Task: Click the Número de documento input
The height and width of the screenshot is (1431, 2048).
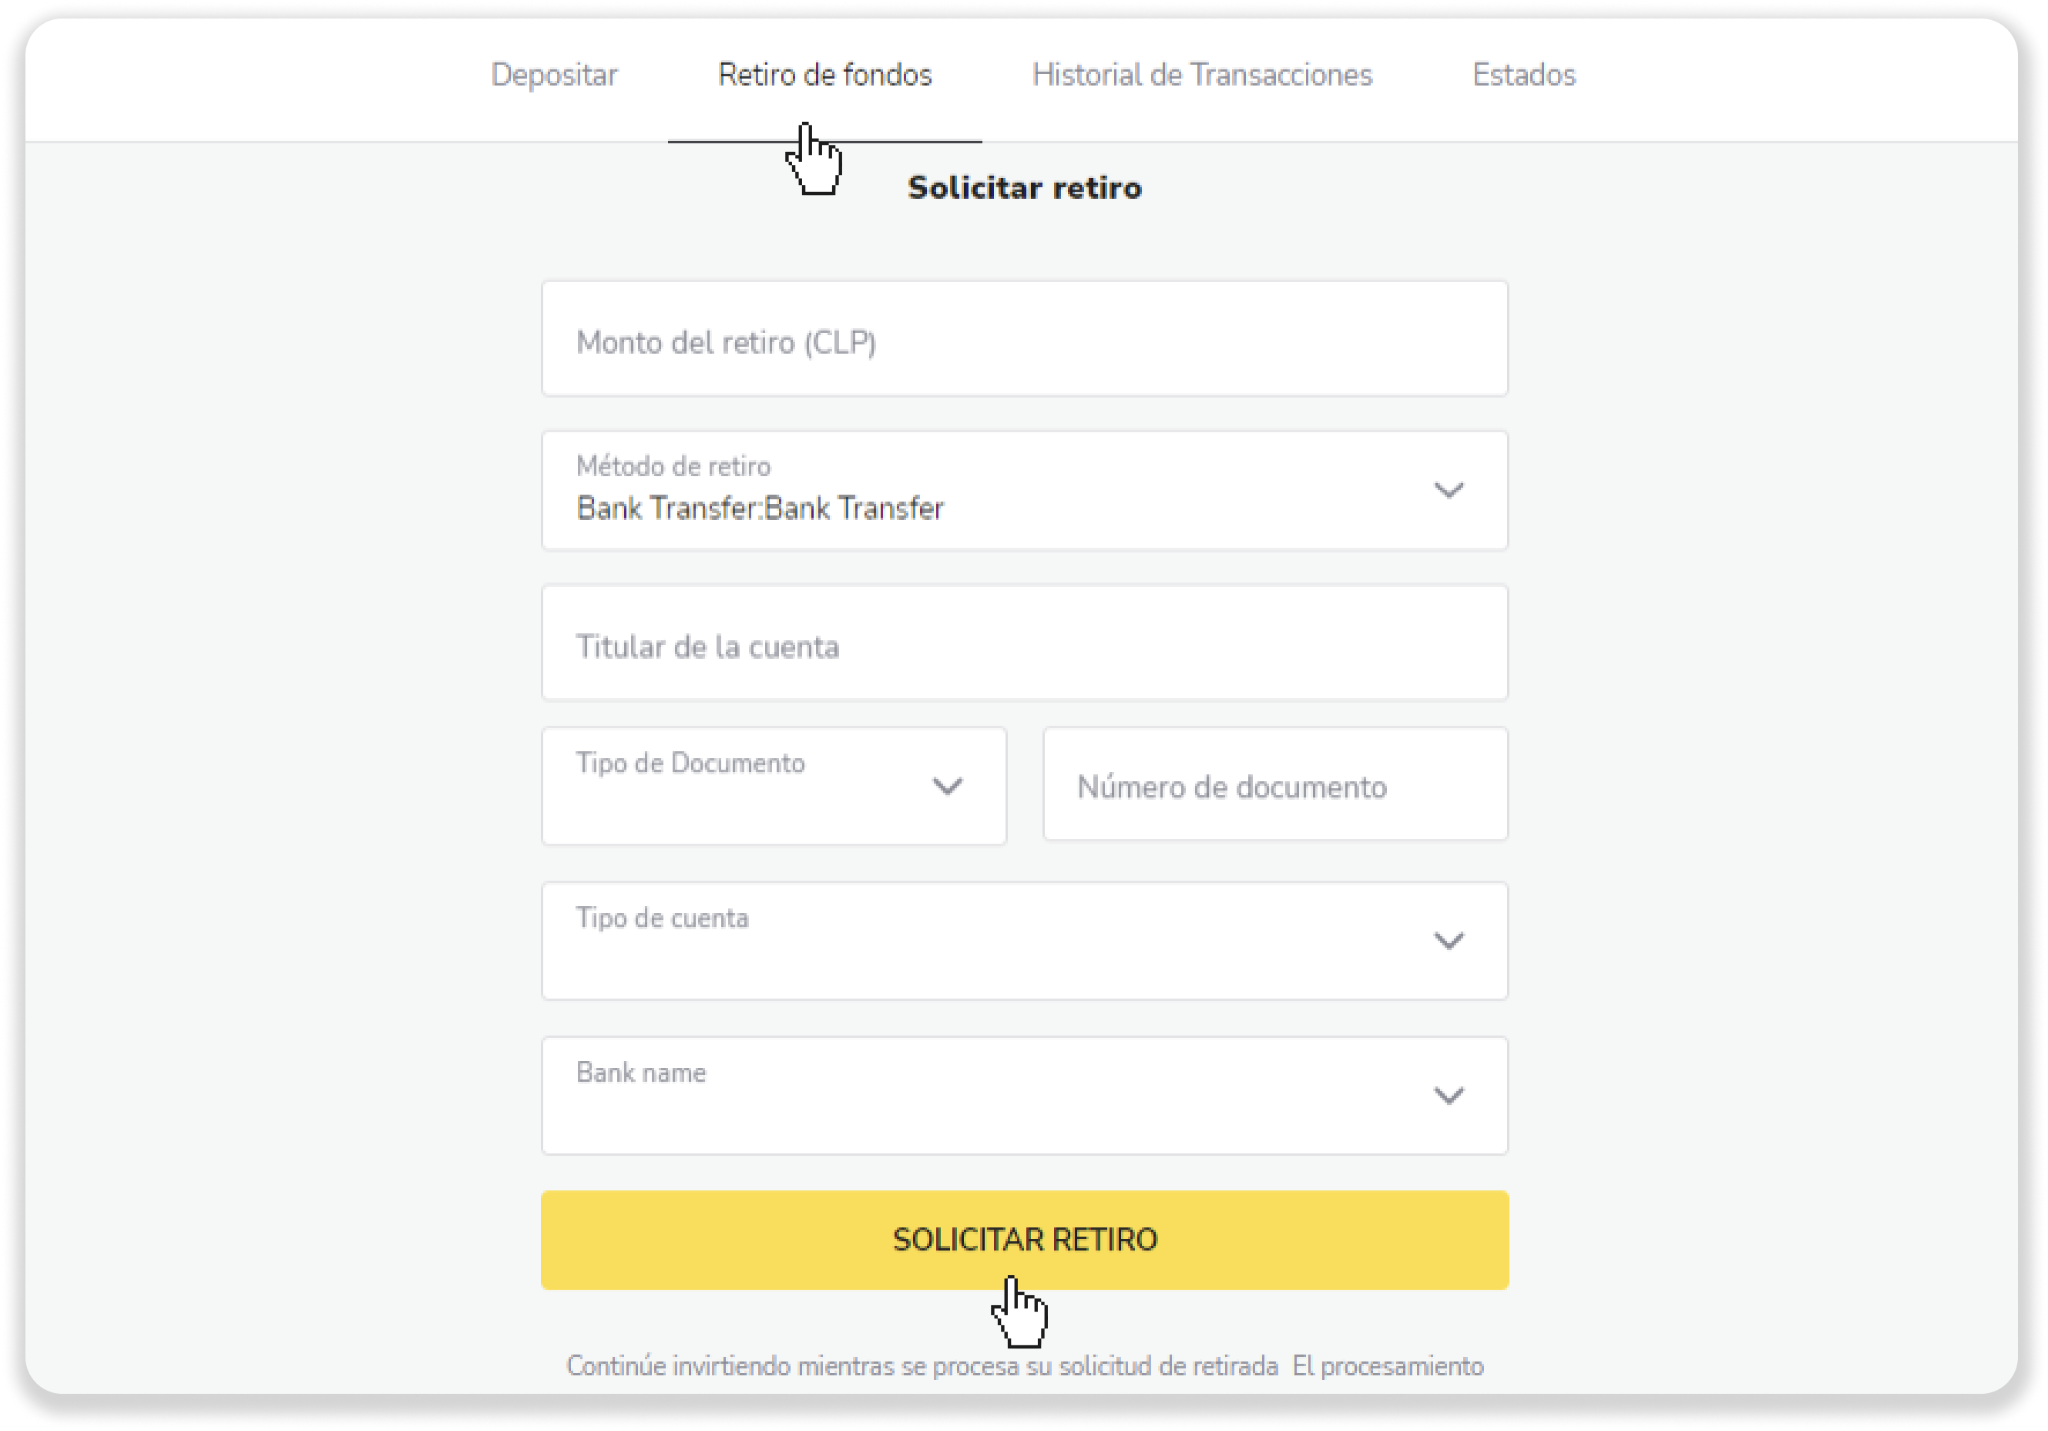Action: (x=1275, y=786)
